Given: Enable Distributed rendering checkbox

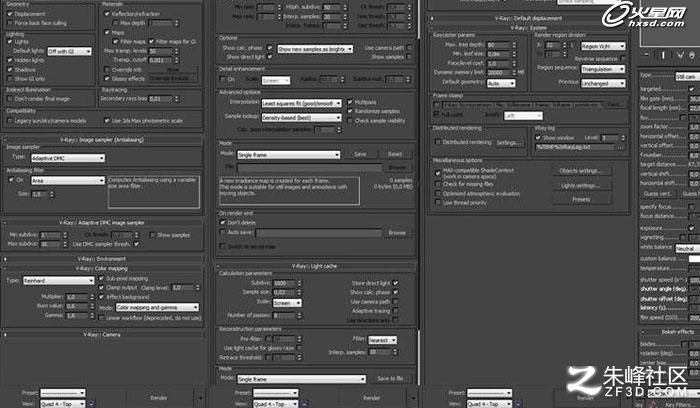Looking at the screenshot, I should (438, 142).
